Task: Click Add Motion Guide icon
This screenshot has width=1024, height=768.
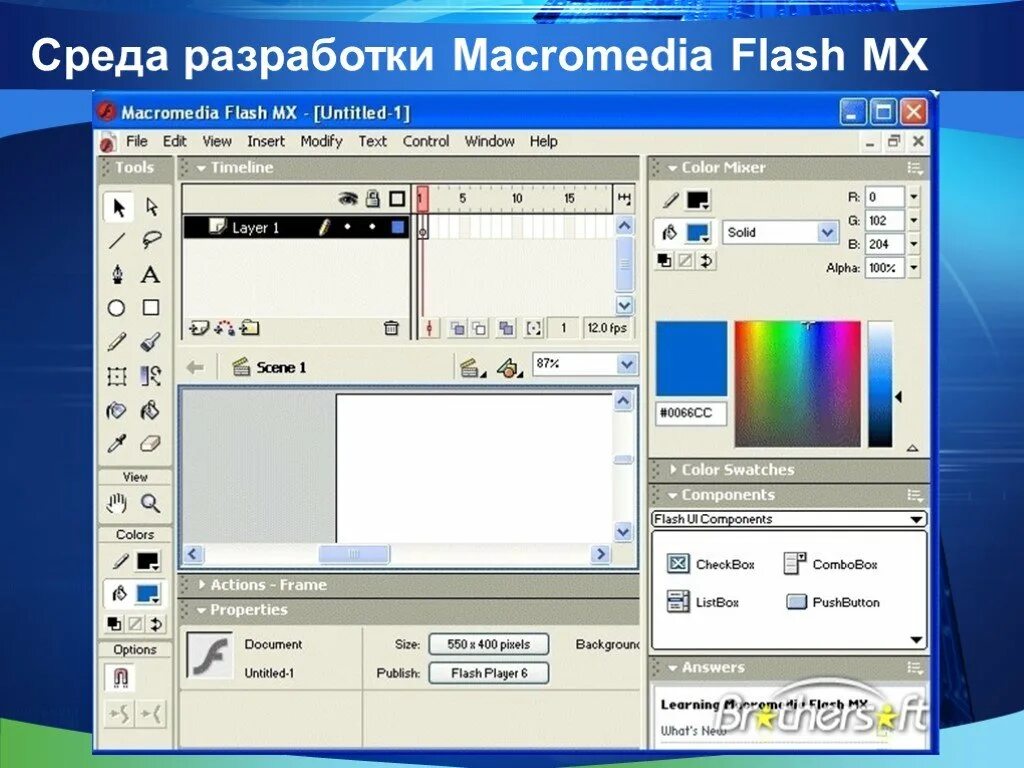Action: coord(224,328)
